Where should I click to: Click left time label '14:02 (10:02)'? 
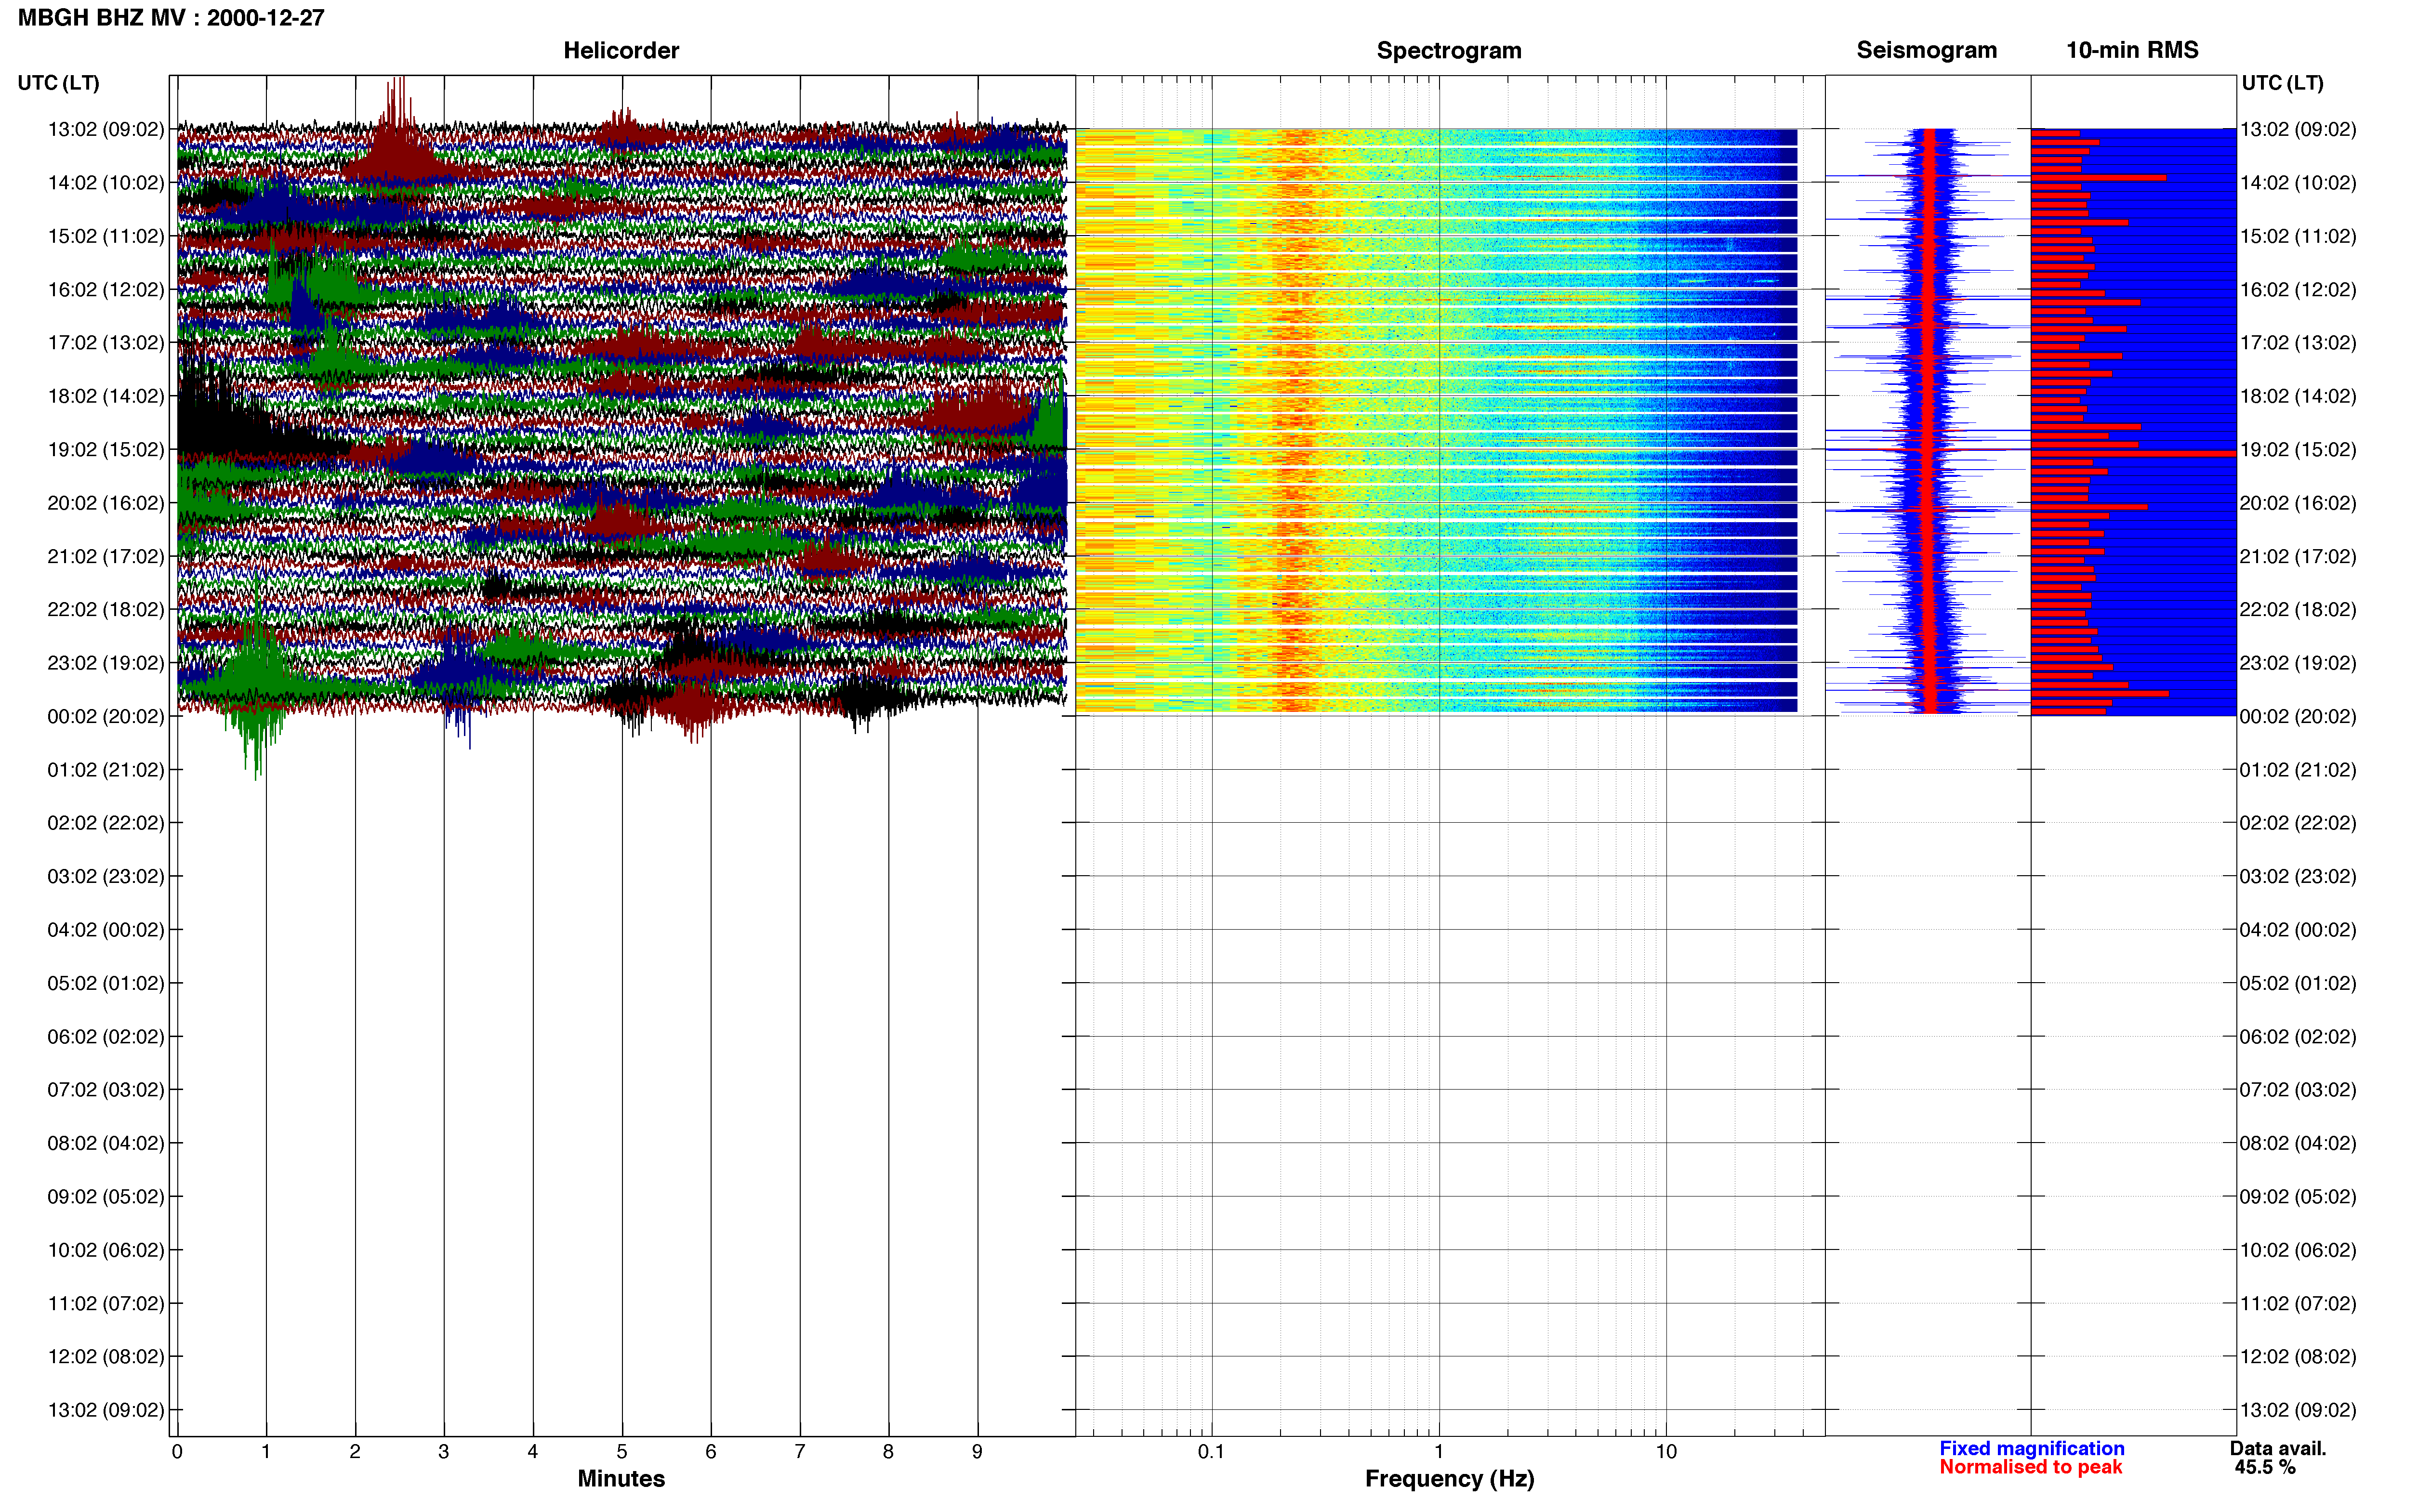106,183
